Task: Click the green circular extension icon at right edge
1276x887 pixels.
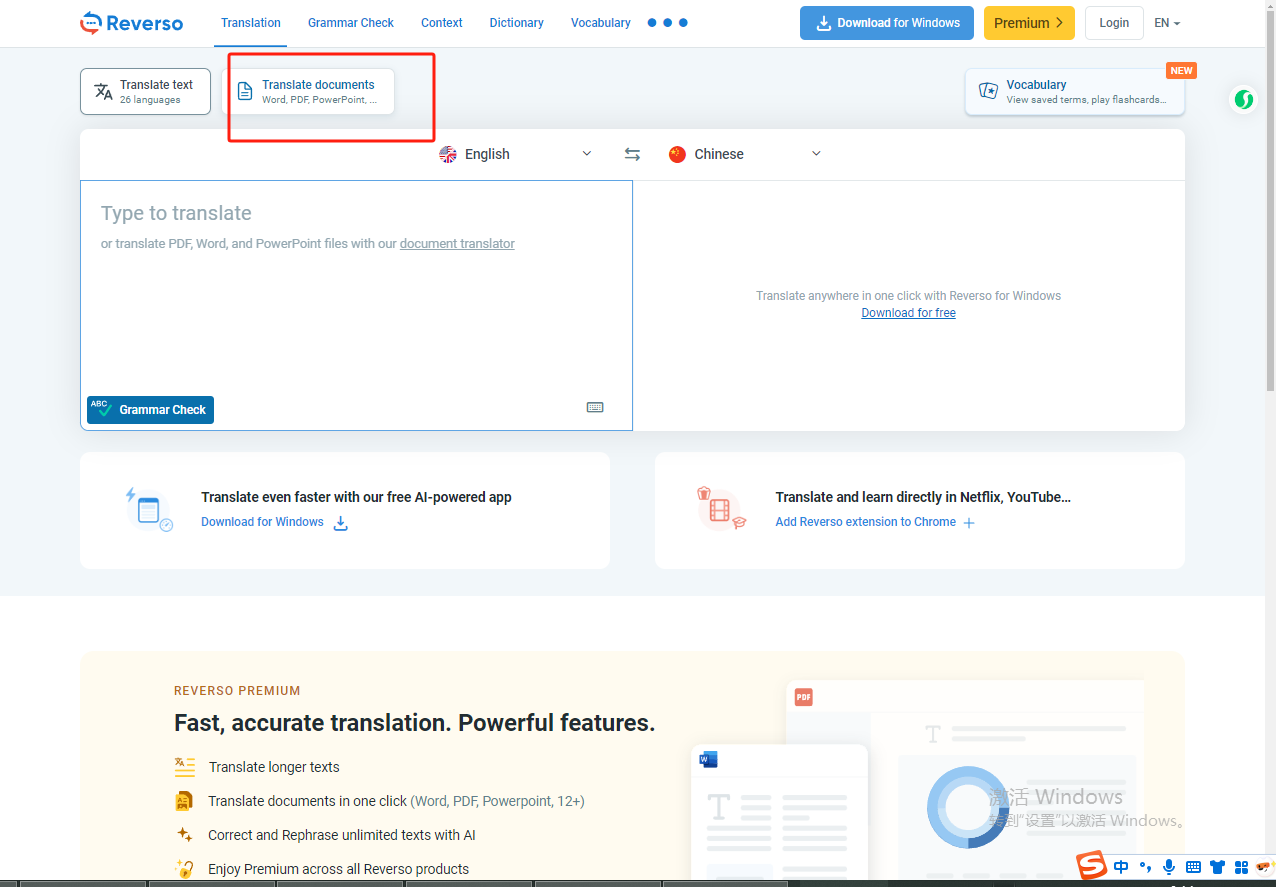Action: (1244, 99)
